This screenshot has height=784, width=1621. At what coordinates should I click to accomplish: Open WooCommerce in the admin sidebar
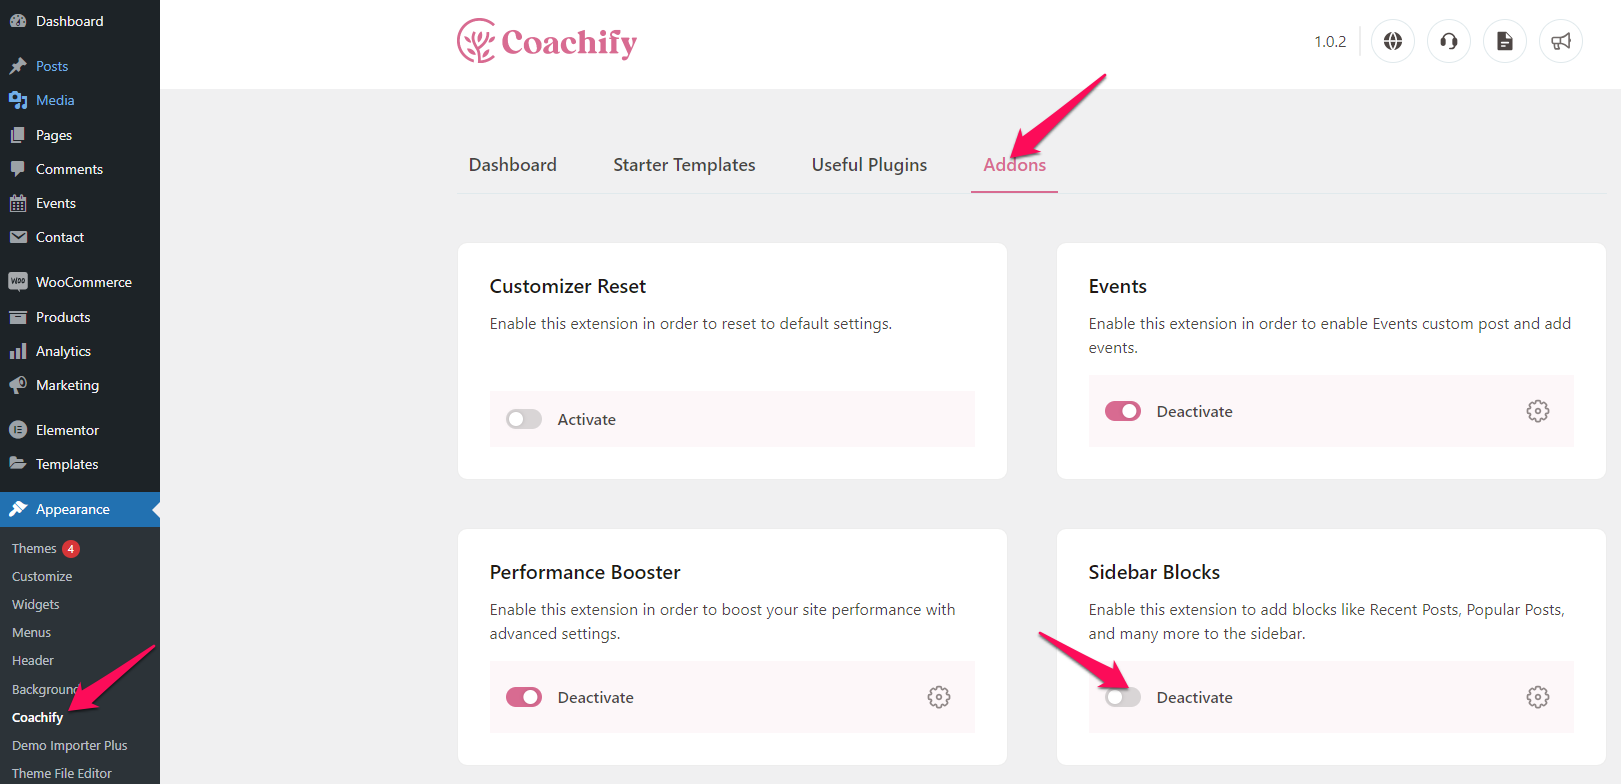(83, 282)
